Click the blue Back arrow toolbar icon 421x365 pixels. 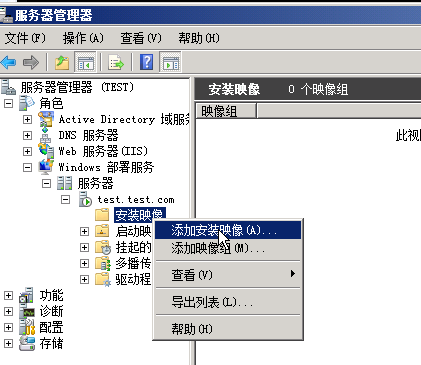(9, 62)
